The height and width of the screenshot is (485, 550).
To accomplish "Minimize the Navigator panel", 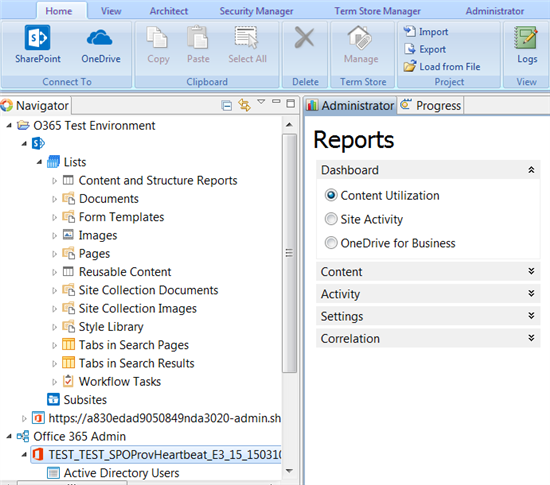I will point(276,101).
